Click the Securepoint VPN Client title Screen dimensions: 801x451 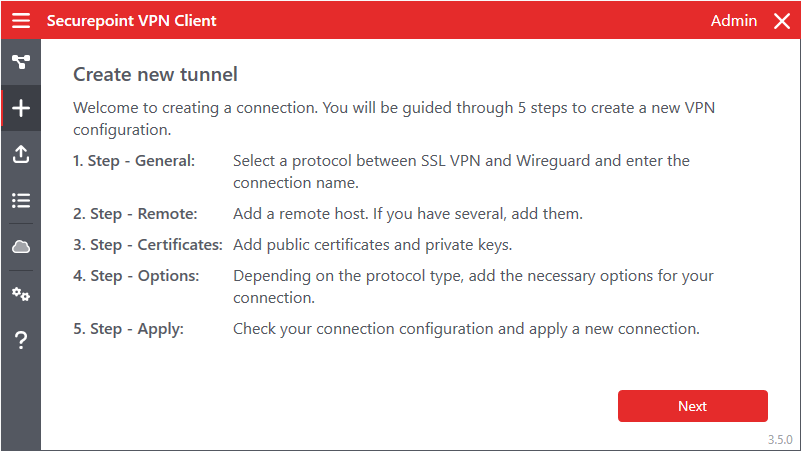(x=131, y=21)
